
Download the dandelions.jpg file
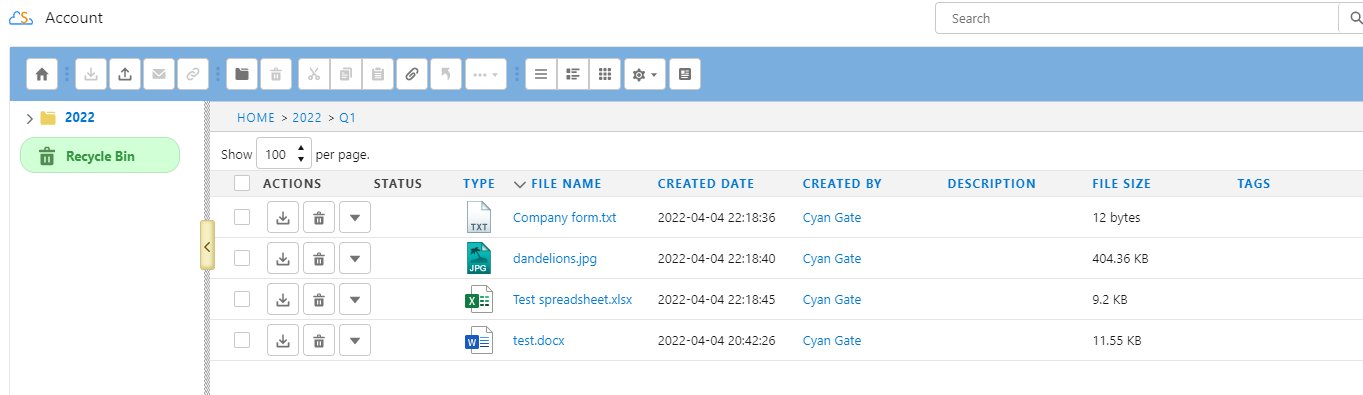(x=283, y=259)
